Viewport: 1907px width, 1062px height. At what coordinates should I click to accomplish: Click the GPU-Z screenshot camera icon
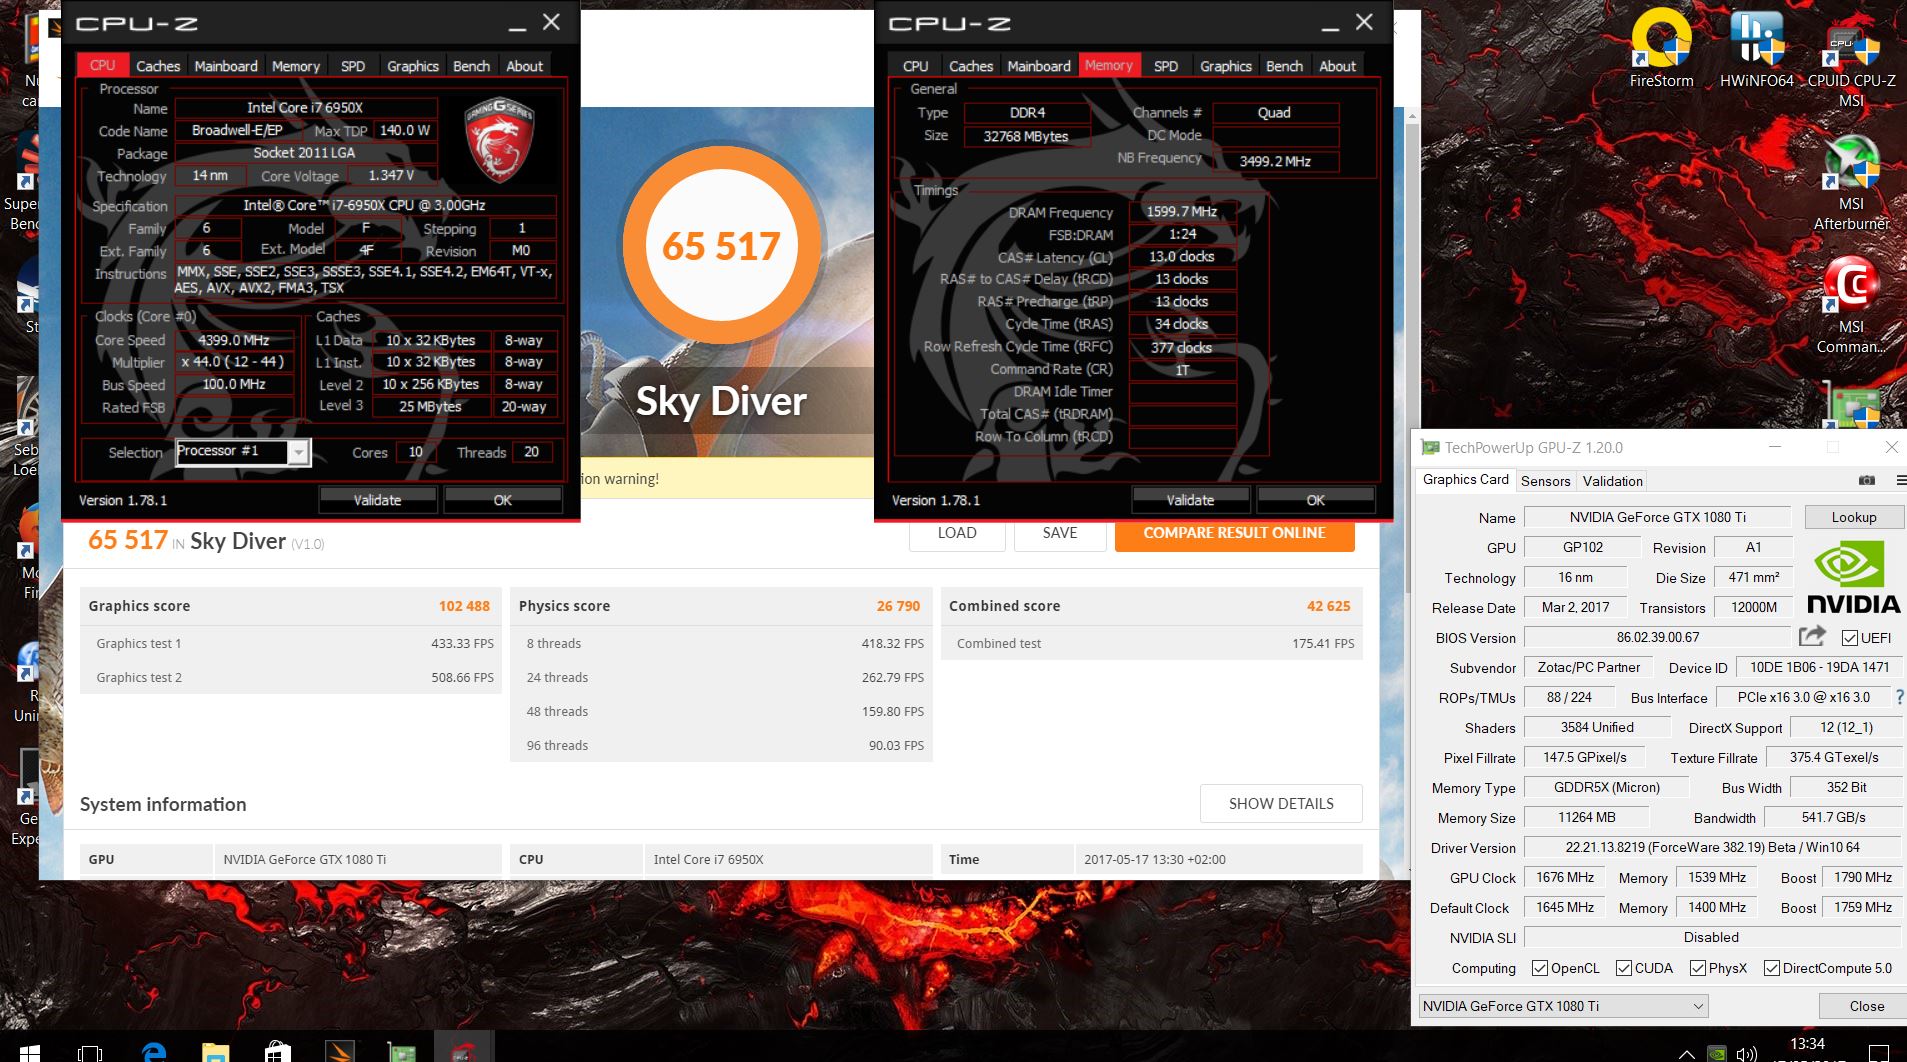(1866, 480)
